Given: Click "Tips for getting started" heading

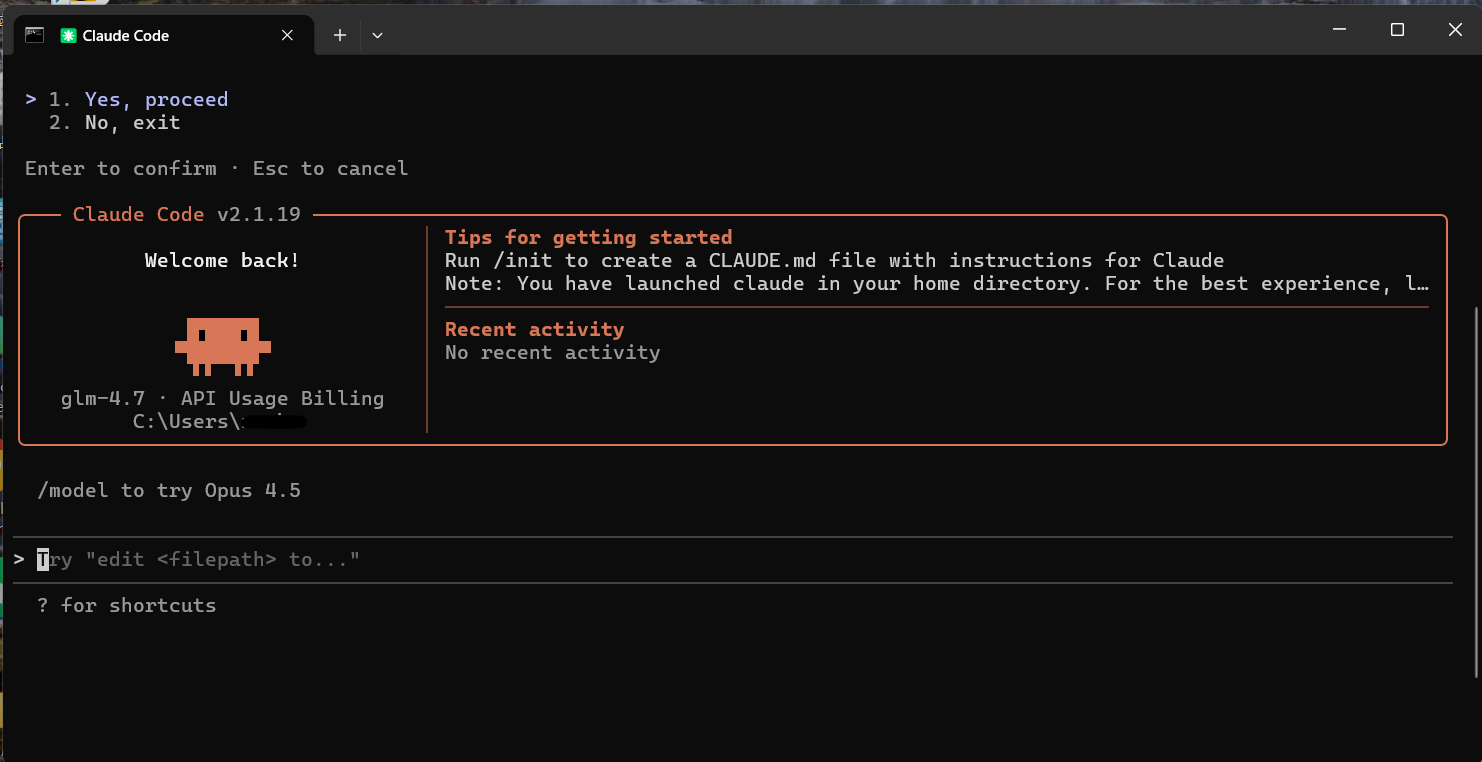Looking at the screenshot, I should click(x=588, y=237).
